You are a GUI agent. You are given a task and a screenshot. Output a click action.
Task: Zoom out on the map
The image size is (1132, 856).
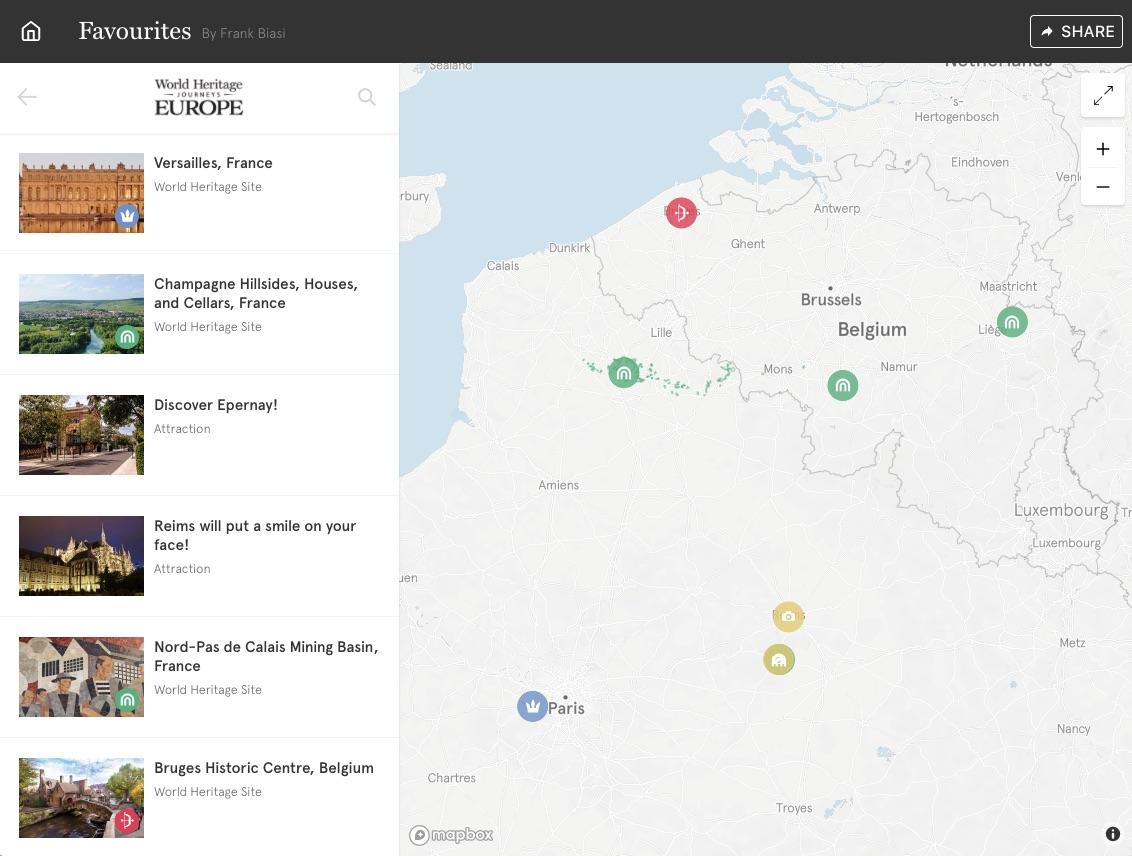click(x=1102, y=187)
